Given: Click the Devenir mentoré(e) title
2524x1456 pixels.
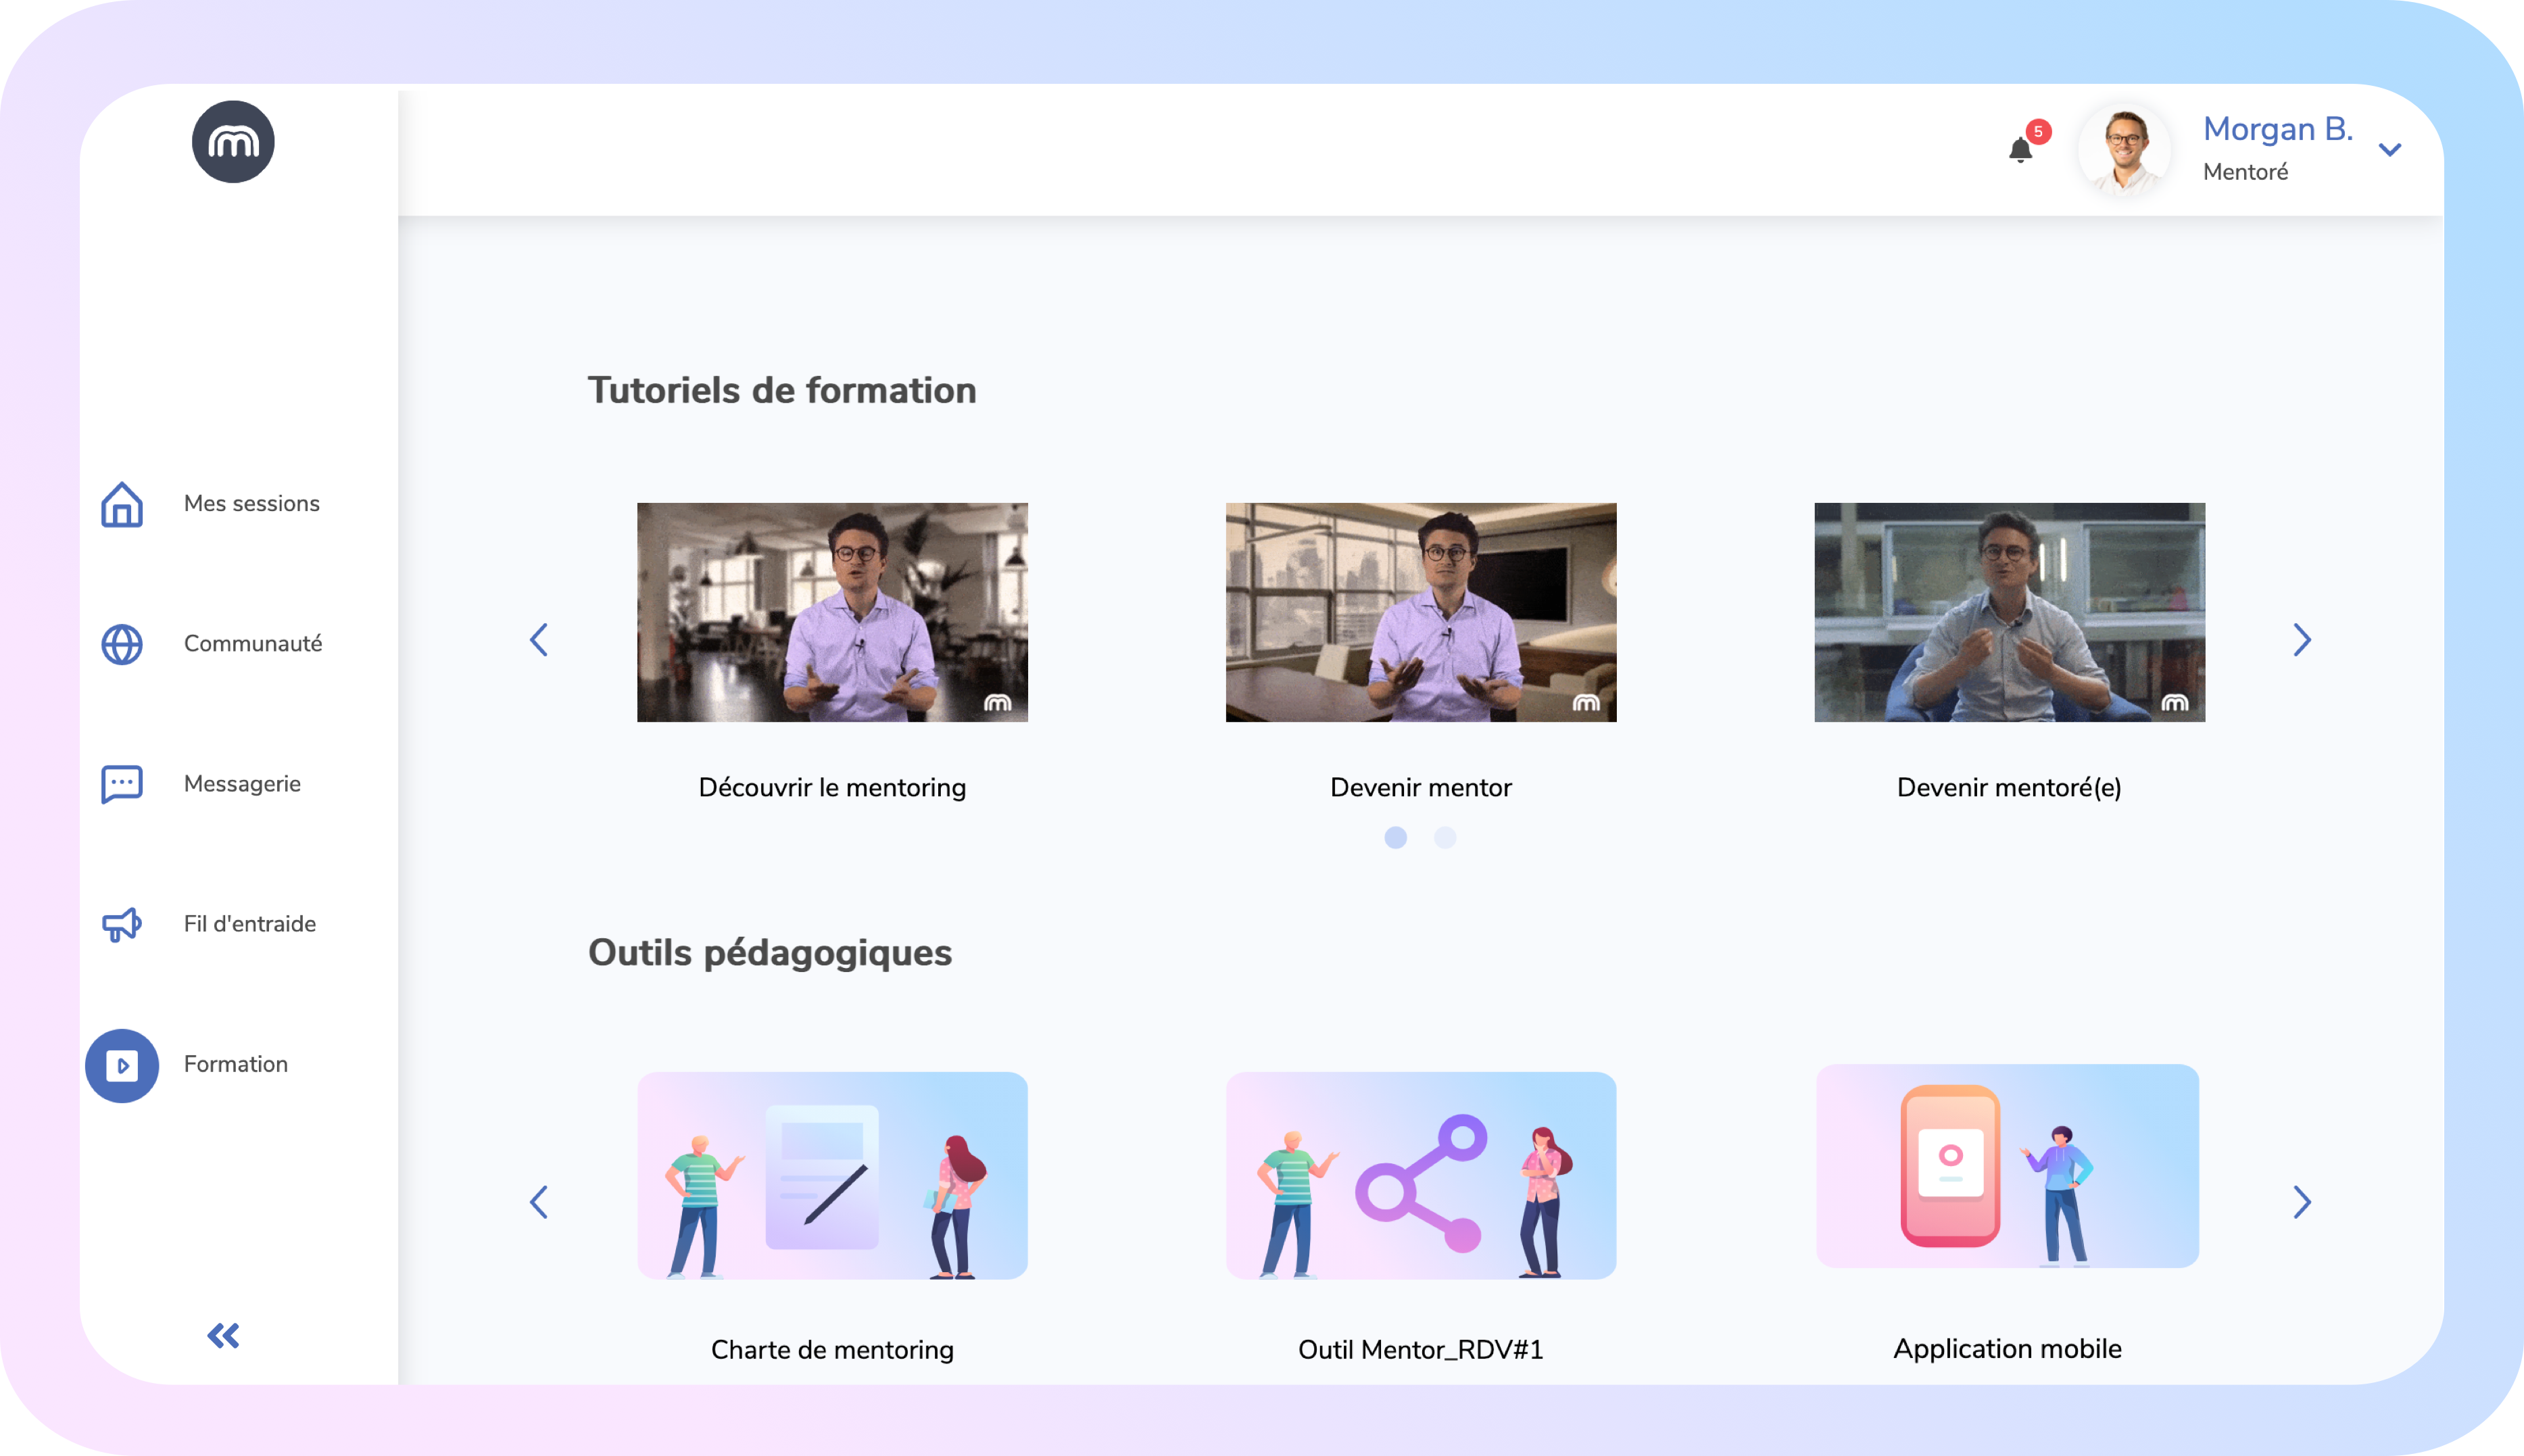Looking at the screenshot, I should 2009,787.
